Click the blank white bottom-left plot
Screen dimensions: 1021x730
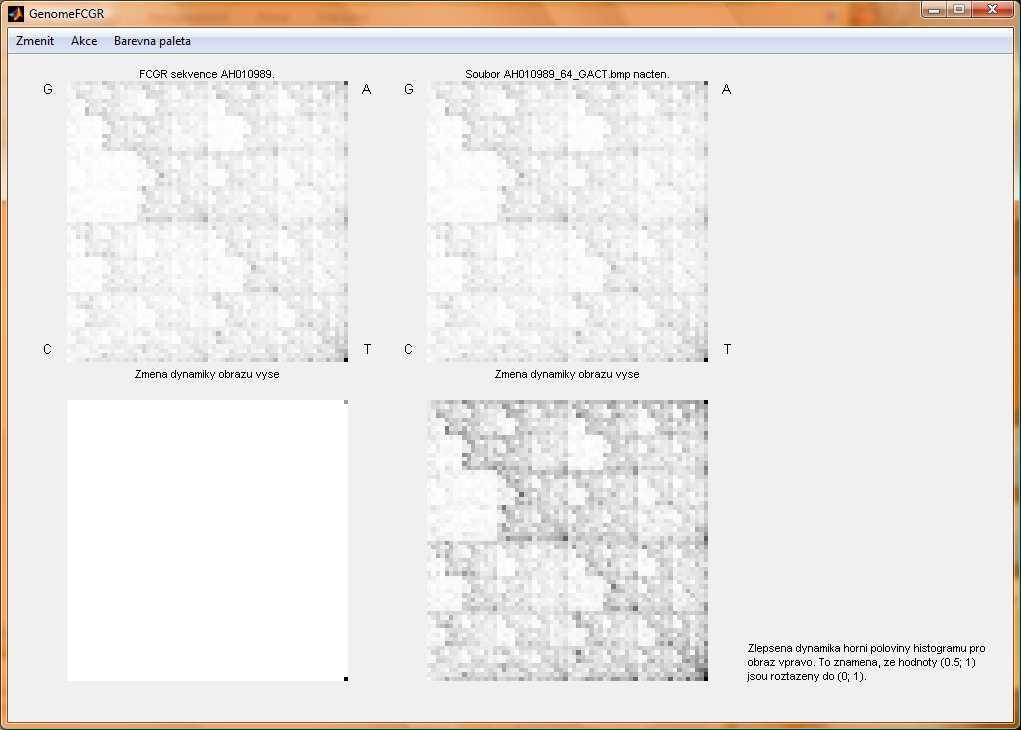(x=208, y=540)
